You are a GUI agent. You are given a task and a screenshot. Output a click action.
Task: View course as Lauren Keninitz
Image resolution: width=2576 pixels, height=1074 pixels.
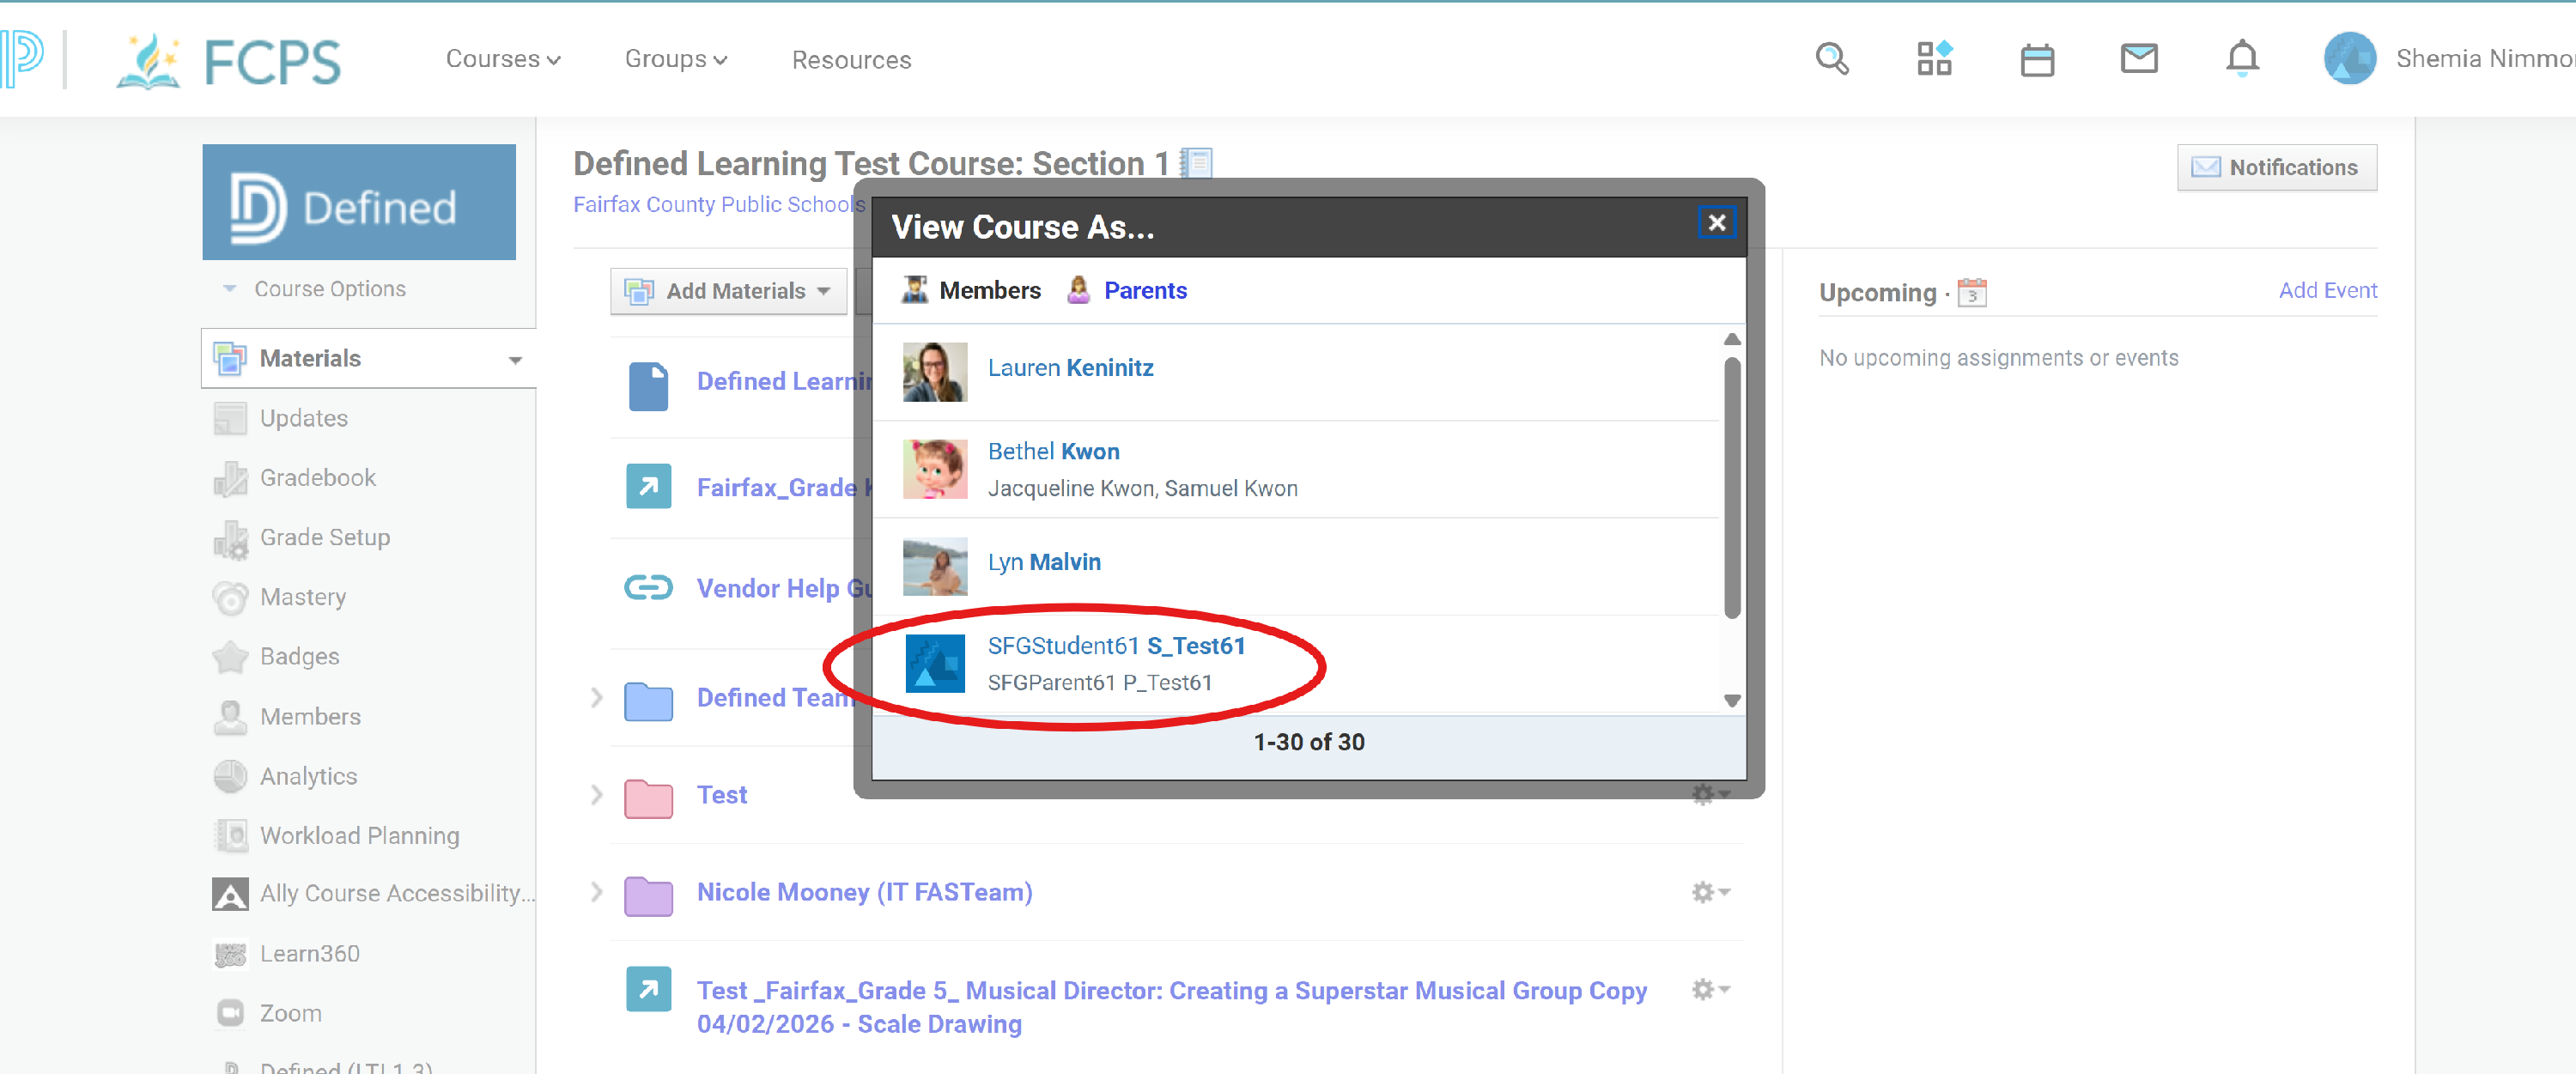[1070, 367]
